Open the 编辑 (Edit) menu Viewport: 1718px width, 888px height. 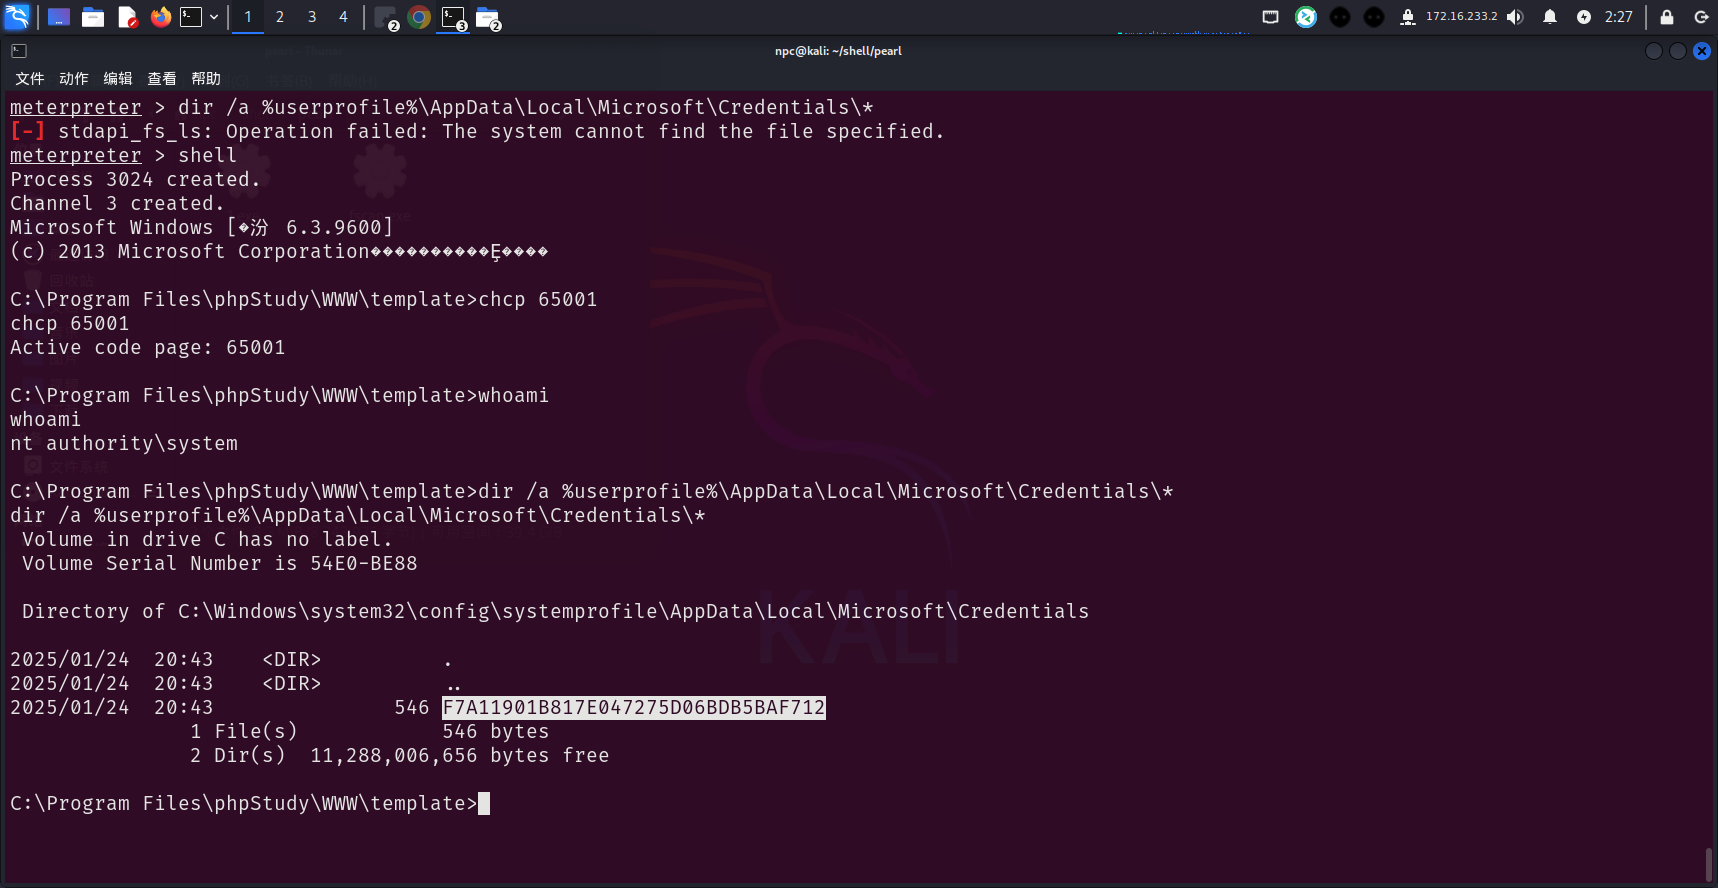pos(118,78)
